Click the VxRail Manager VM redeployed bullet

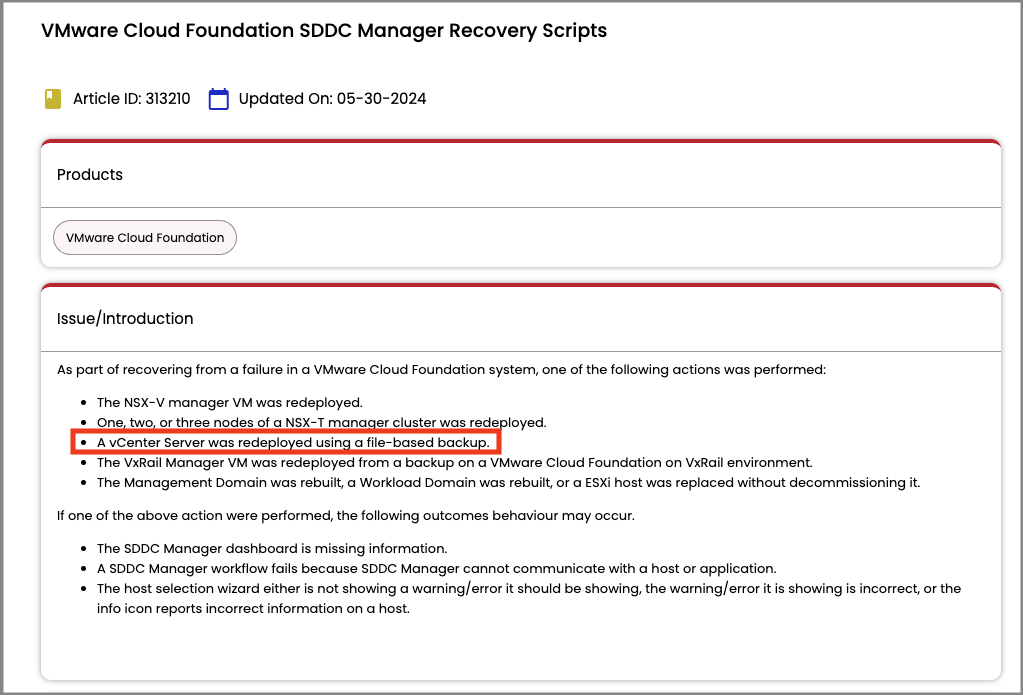(x=455, y=463)
